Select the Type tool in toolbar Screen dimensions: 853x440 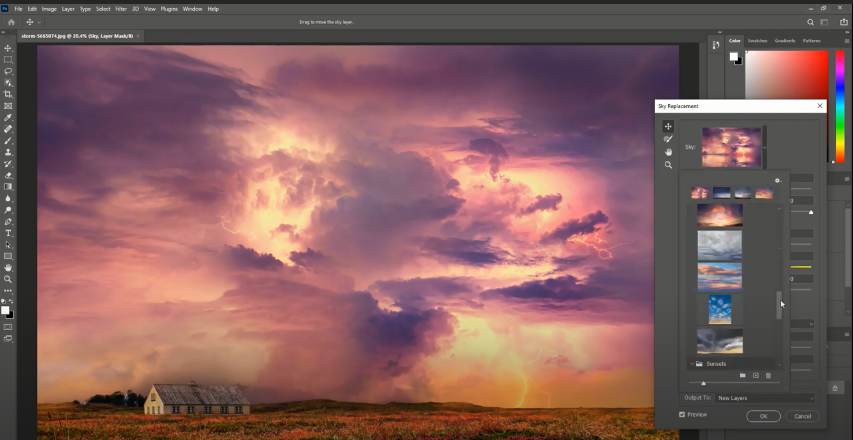pos(8,233)
